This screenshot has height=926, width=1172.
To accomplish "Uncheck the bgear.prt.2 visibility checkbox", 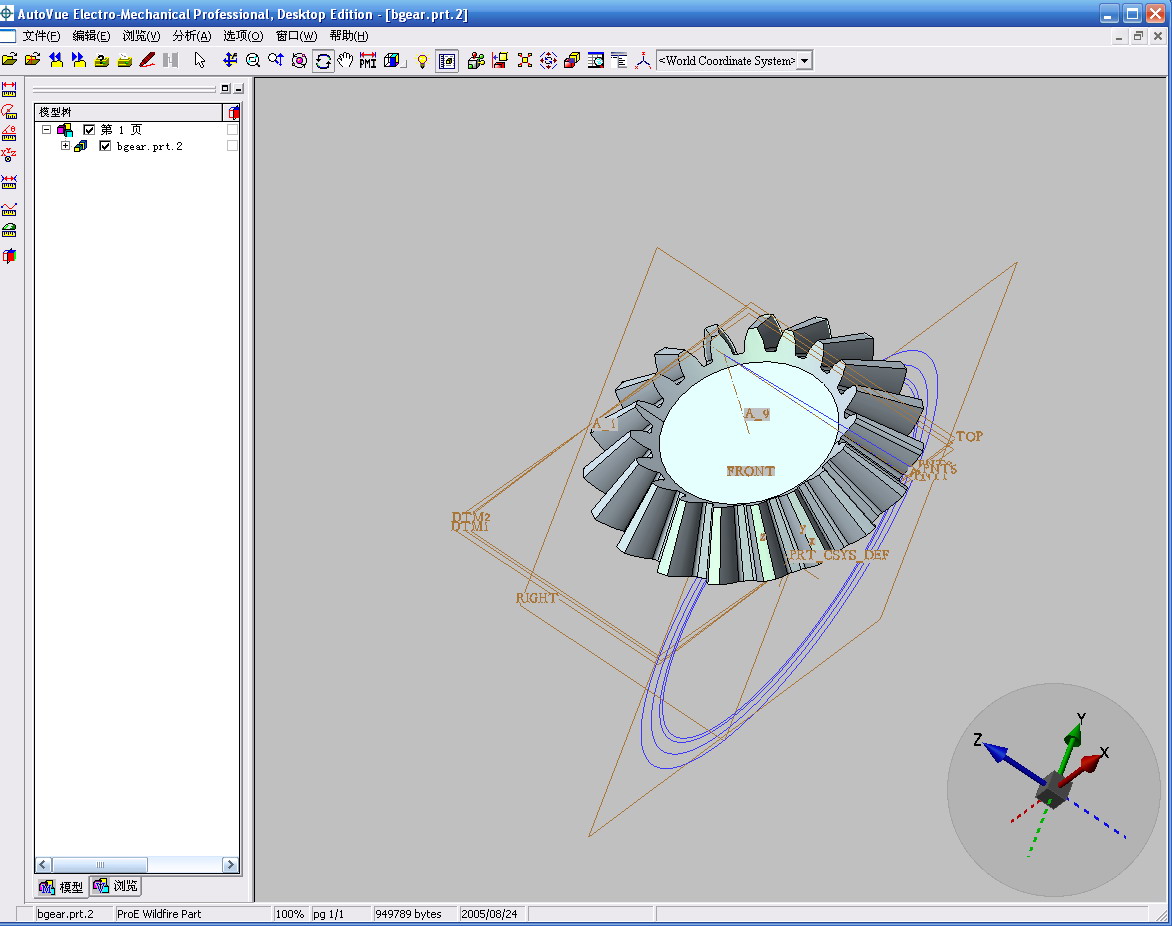I will coord(105,146).
